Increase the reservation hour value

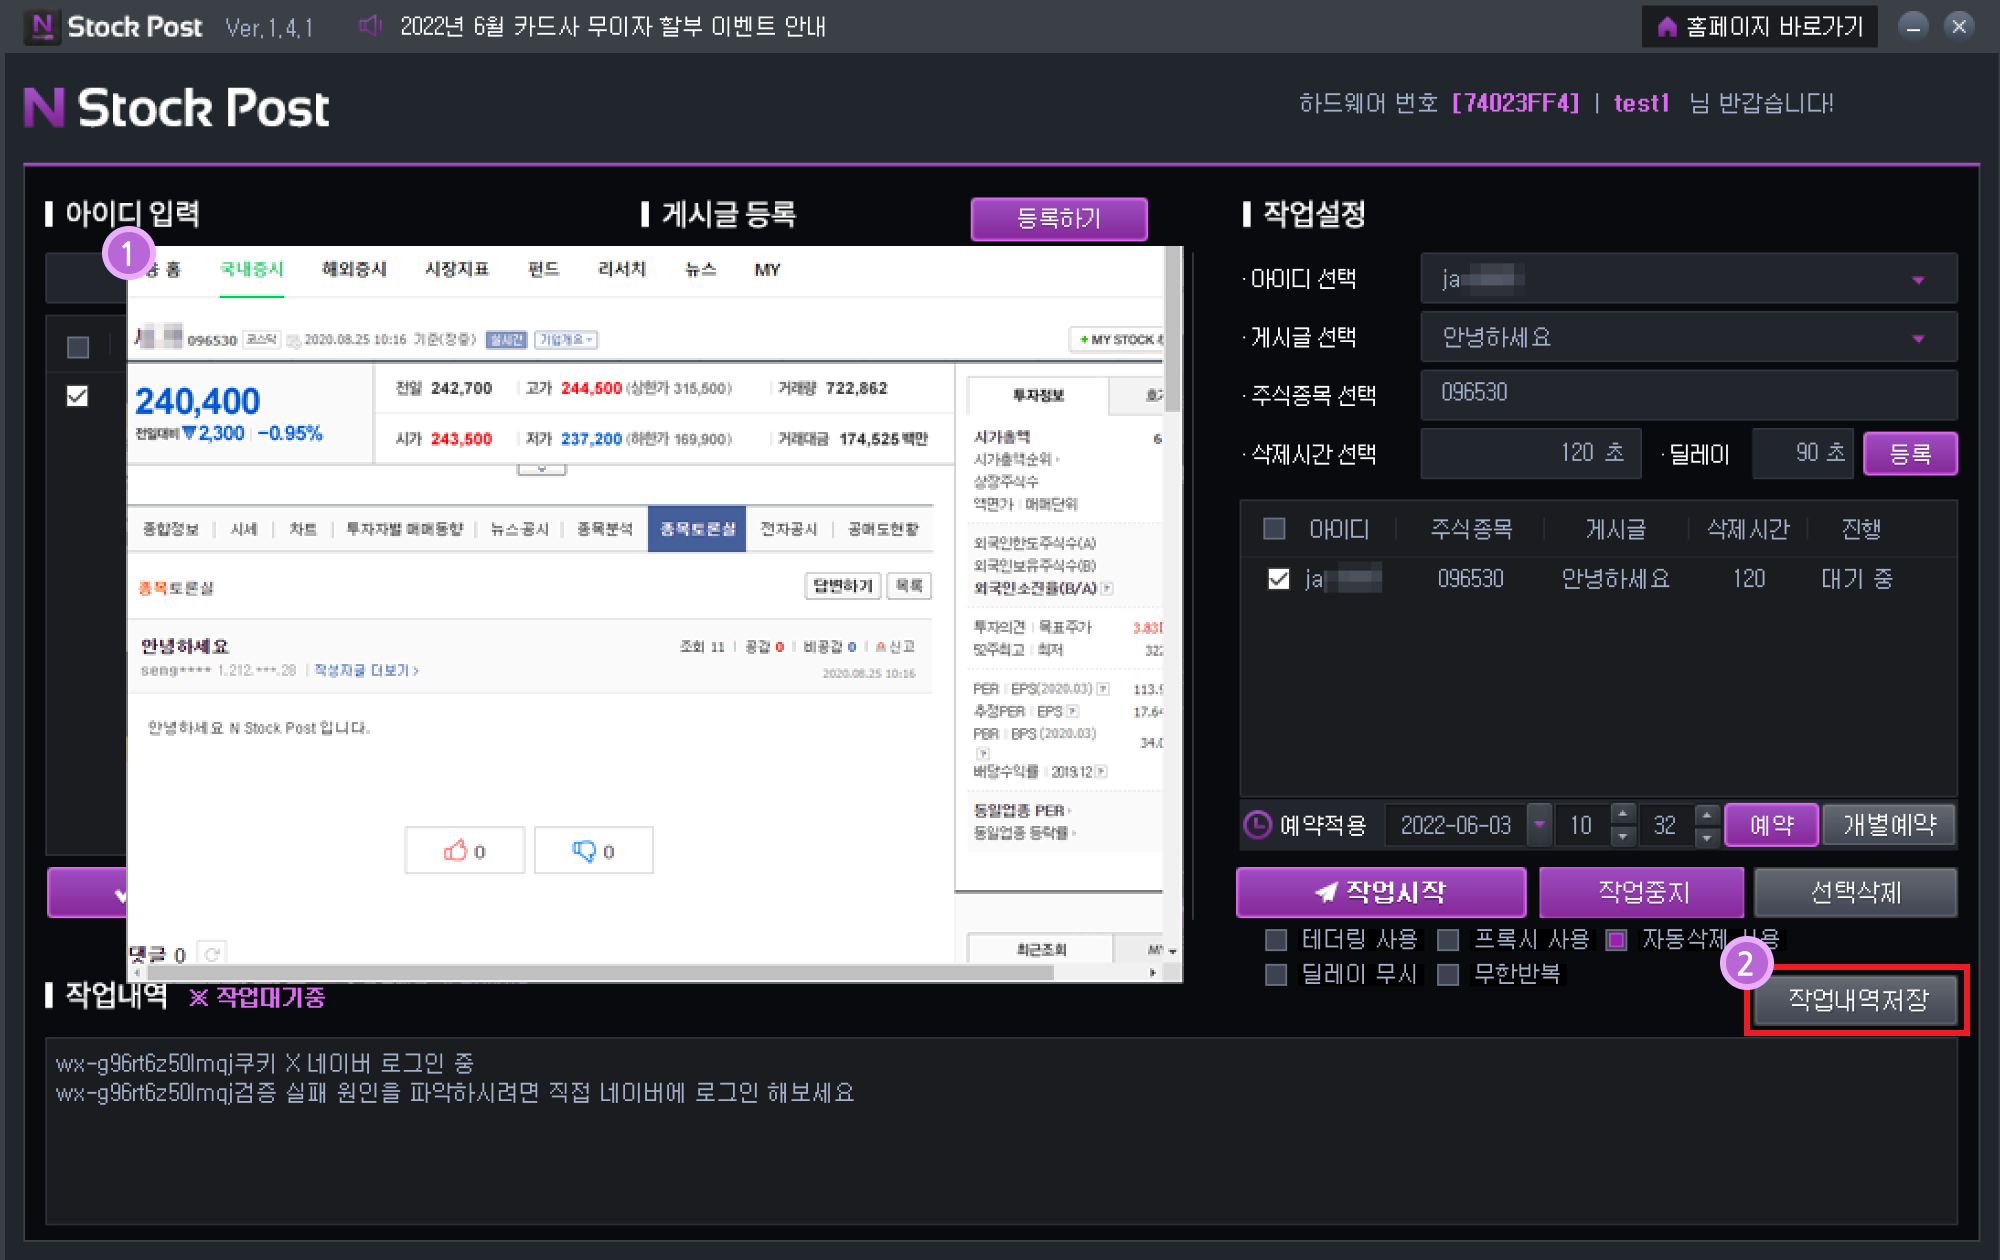point(1624,814)
